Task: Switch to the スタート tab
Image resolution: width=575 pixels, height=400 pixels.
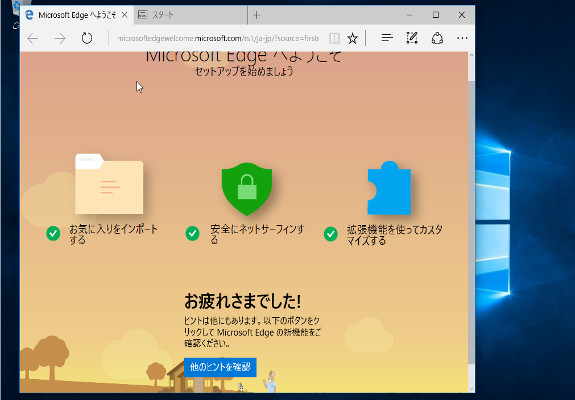Action: coord(191,15)
